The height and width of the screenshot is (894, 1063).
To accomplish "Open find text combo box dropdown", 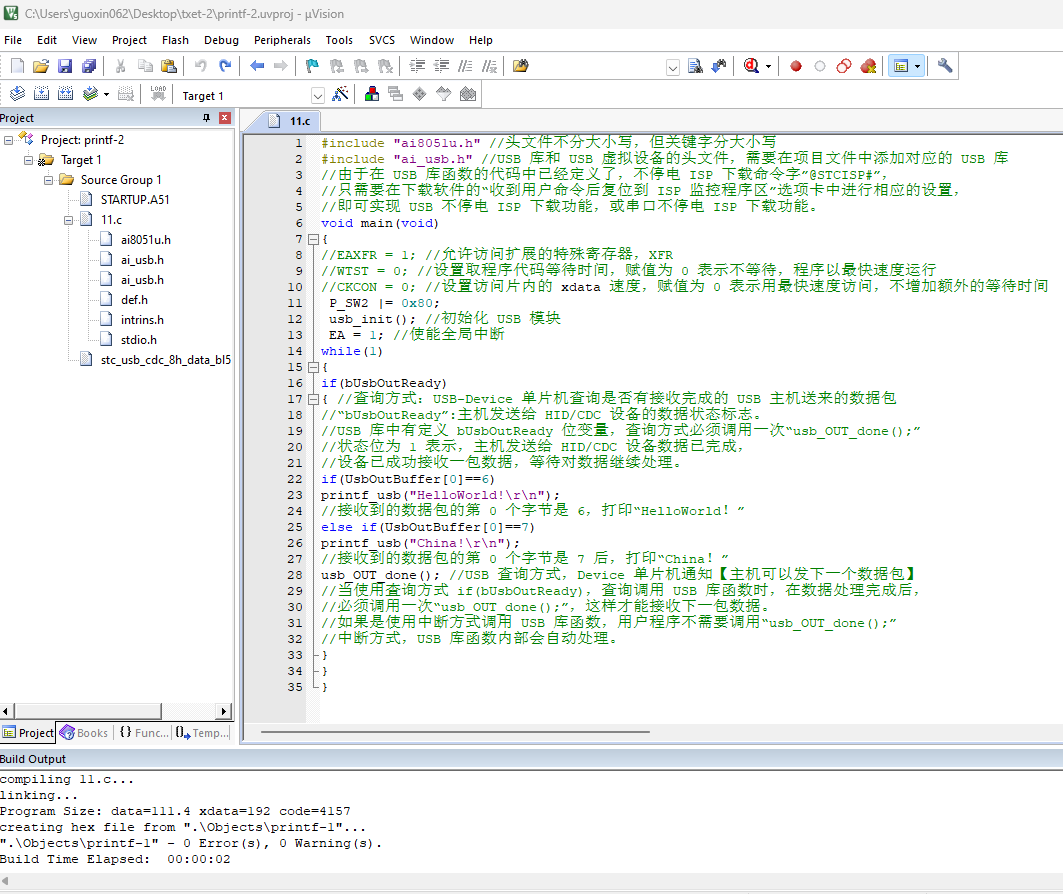I will coord(673,67).
